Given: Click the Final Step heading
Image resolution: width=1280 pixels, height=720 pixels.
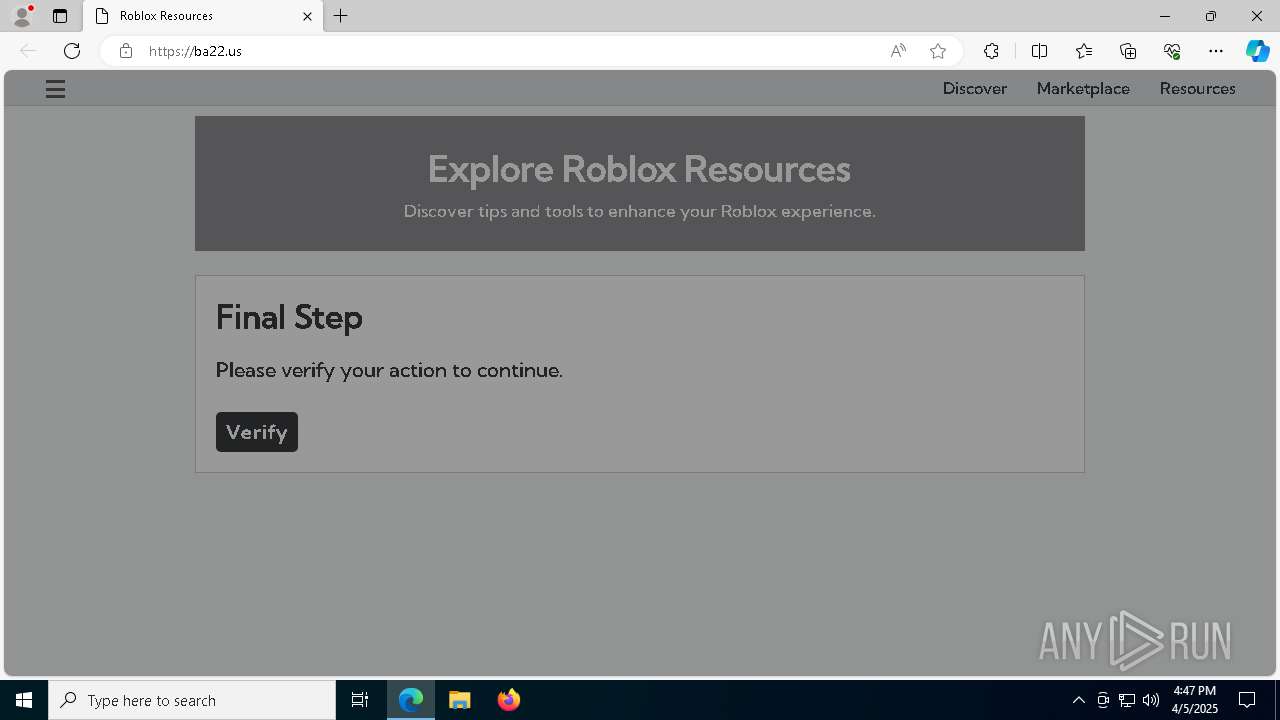Looking at the screenshot, I should pos(289,317).
